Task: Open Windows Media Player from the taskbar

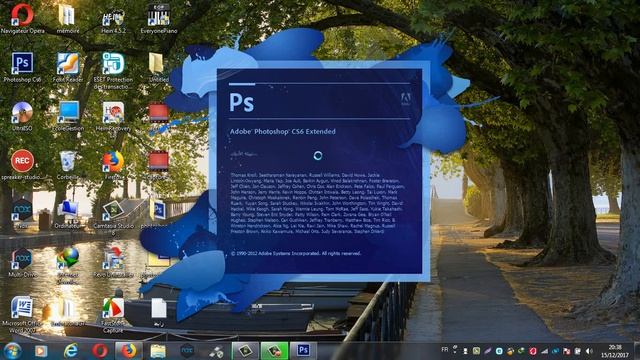Action: pos(41,351)
